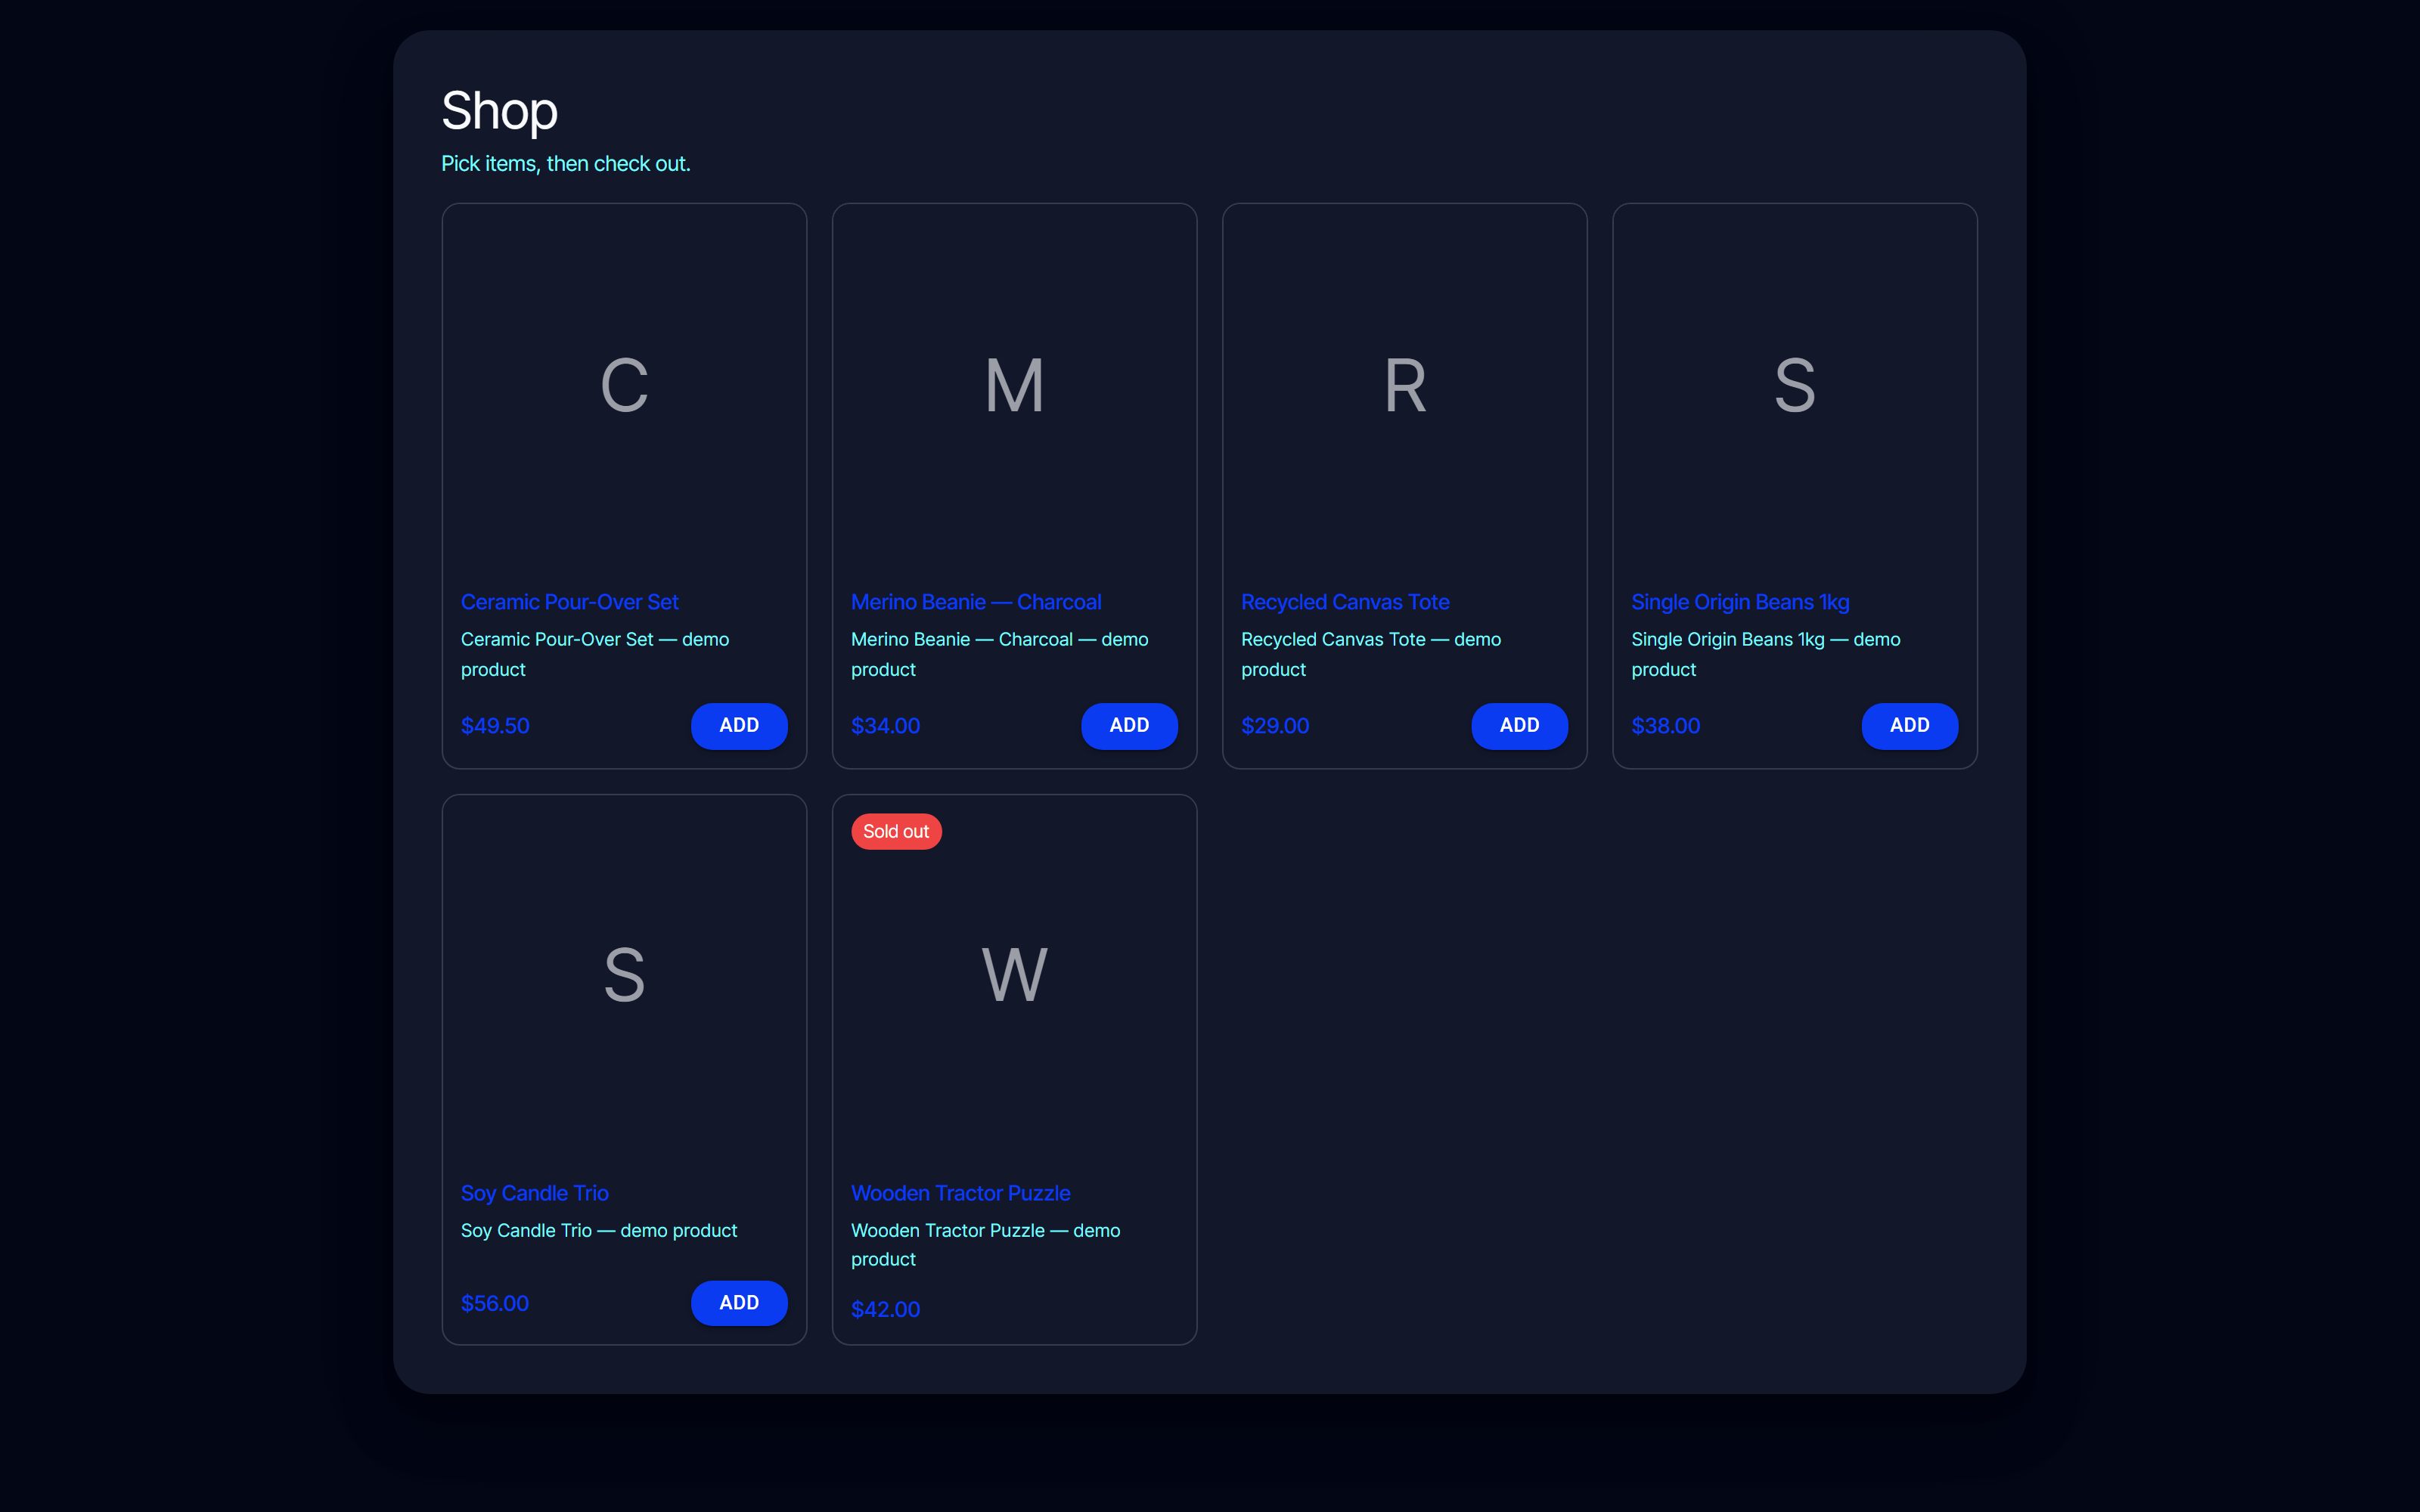Screen dimensions: 2420x1512
Task: Click 'Wooden Tractor Puzzle — demo product' description
Action: coord(985,1244)
